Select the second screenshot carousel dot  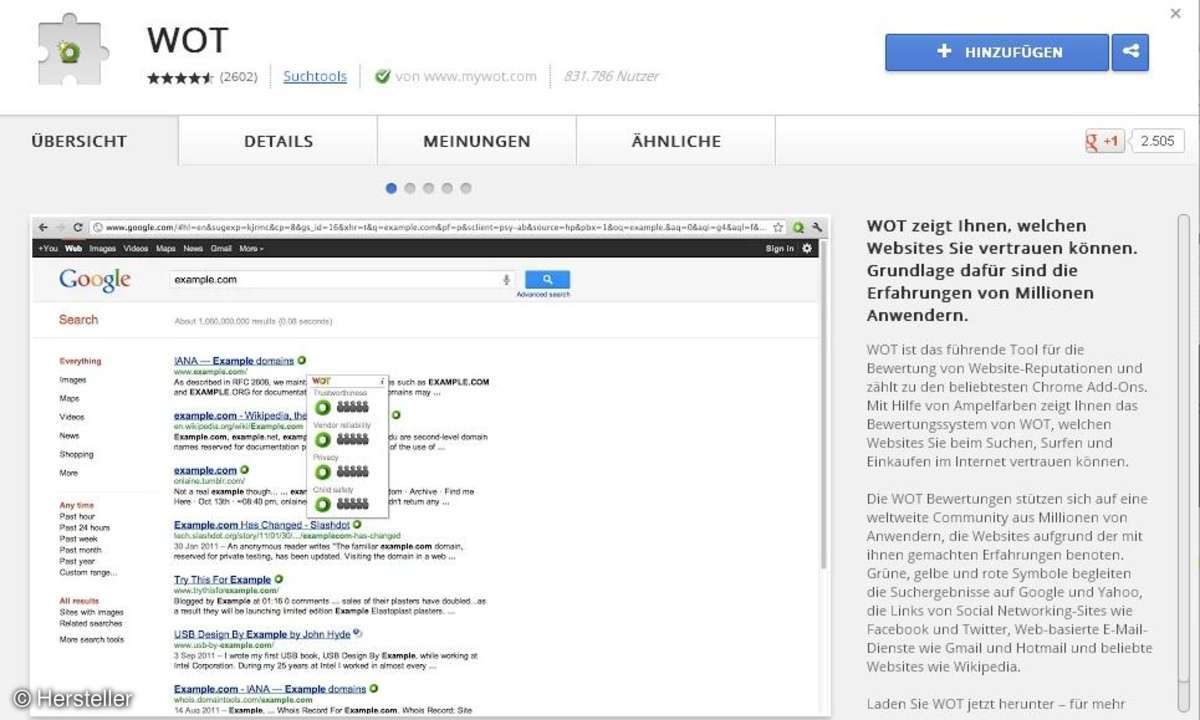410,188
